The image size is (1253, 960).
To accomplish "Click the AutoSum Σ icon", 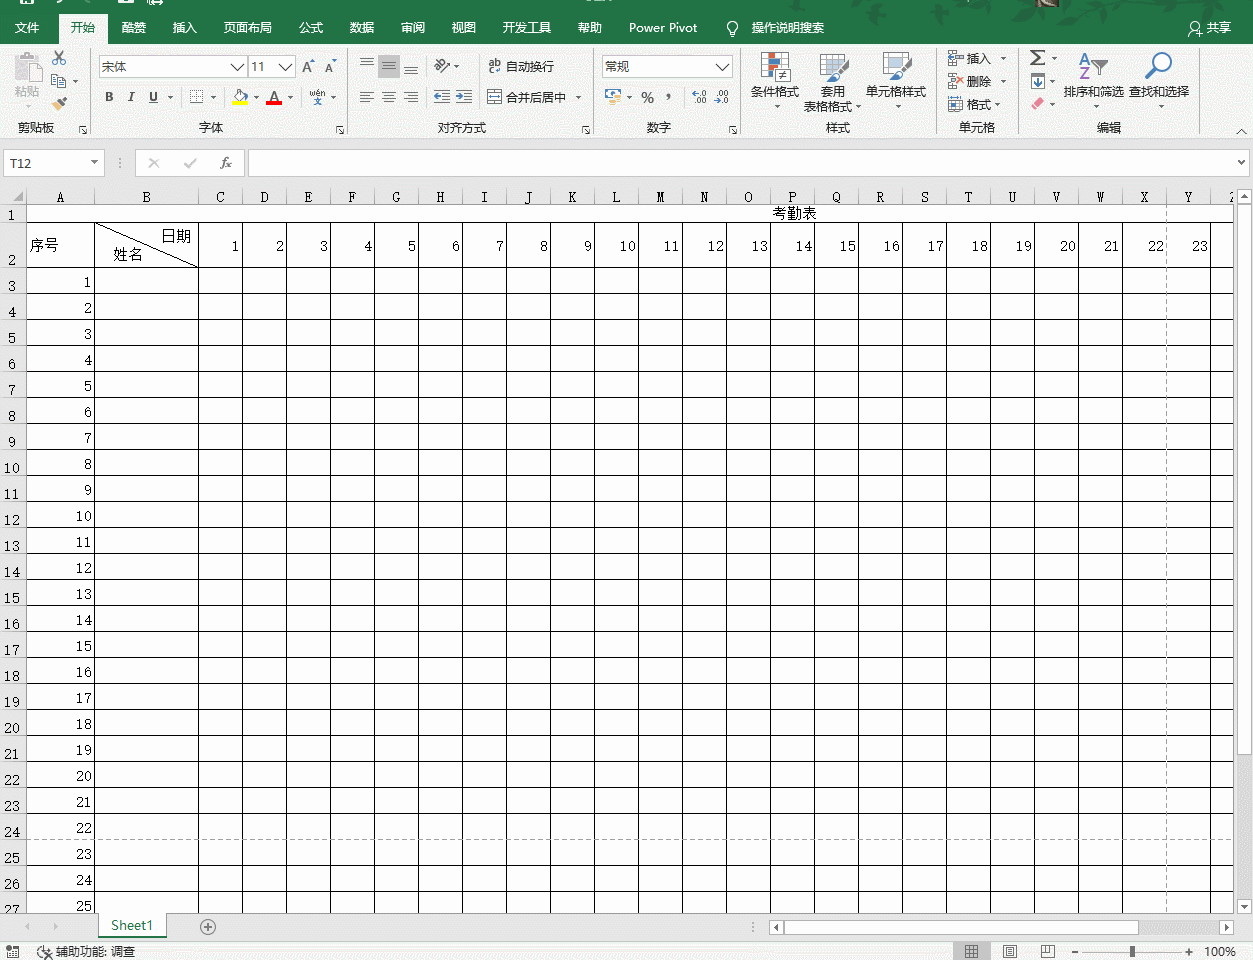I will pyautogui.click(x=1038, y=58).
